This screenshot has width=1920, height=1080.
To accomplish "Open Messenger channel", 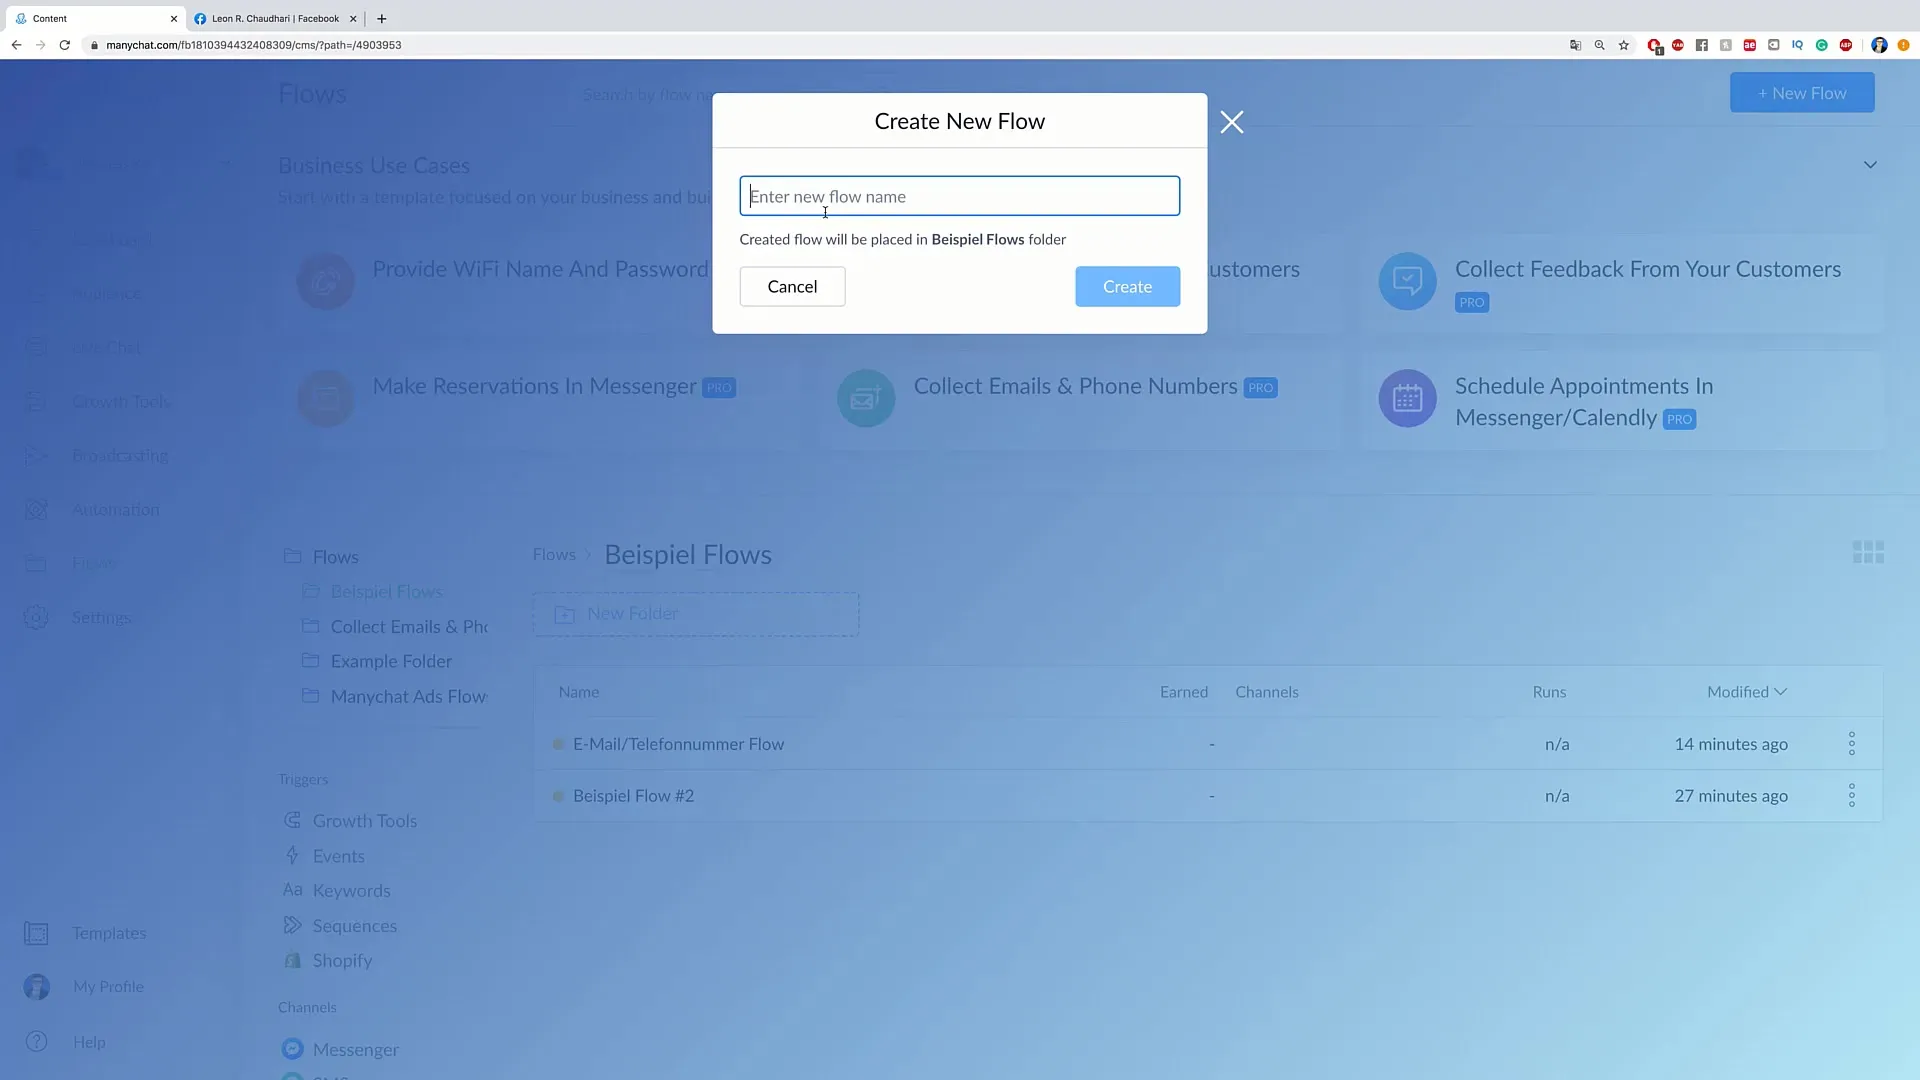I will coord(355,1050).
